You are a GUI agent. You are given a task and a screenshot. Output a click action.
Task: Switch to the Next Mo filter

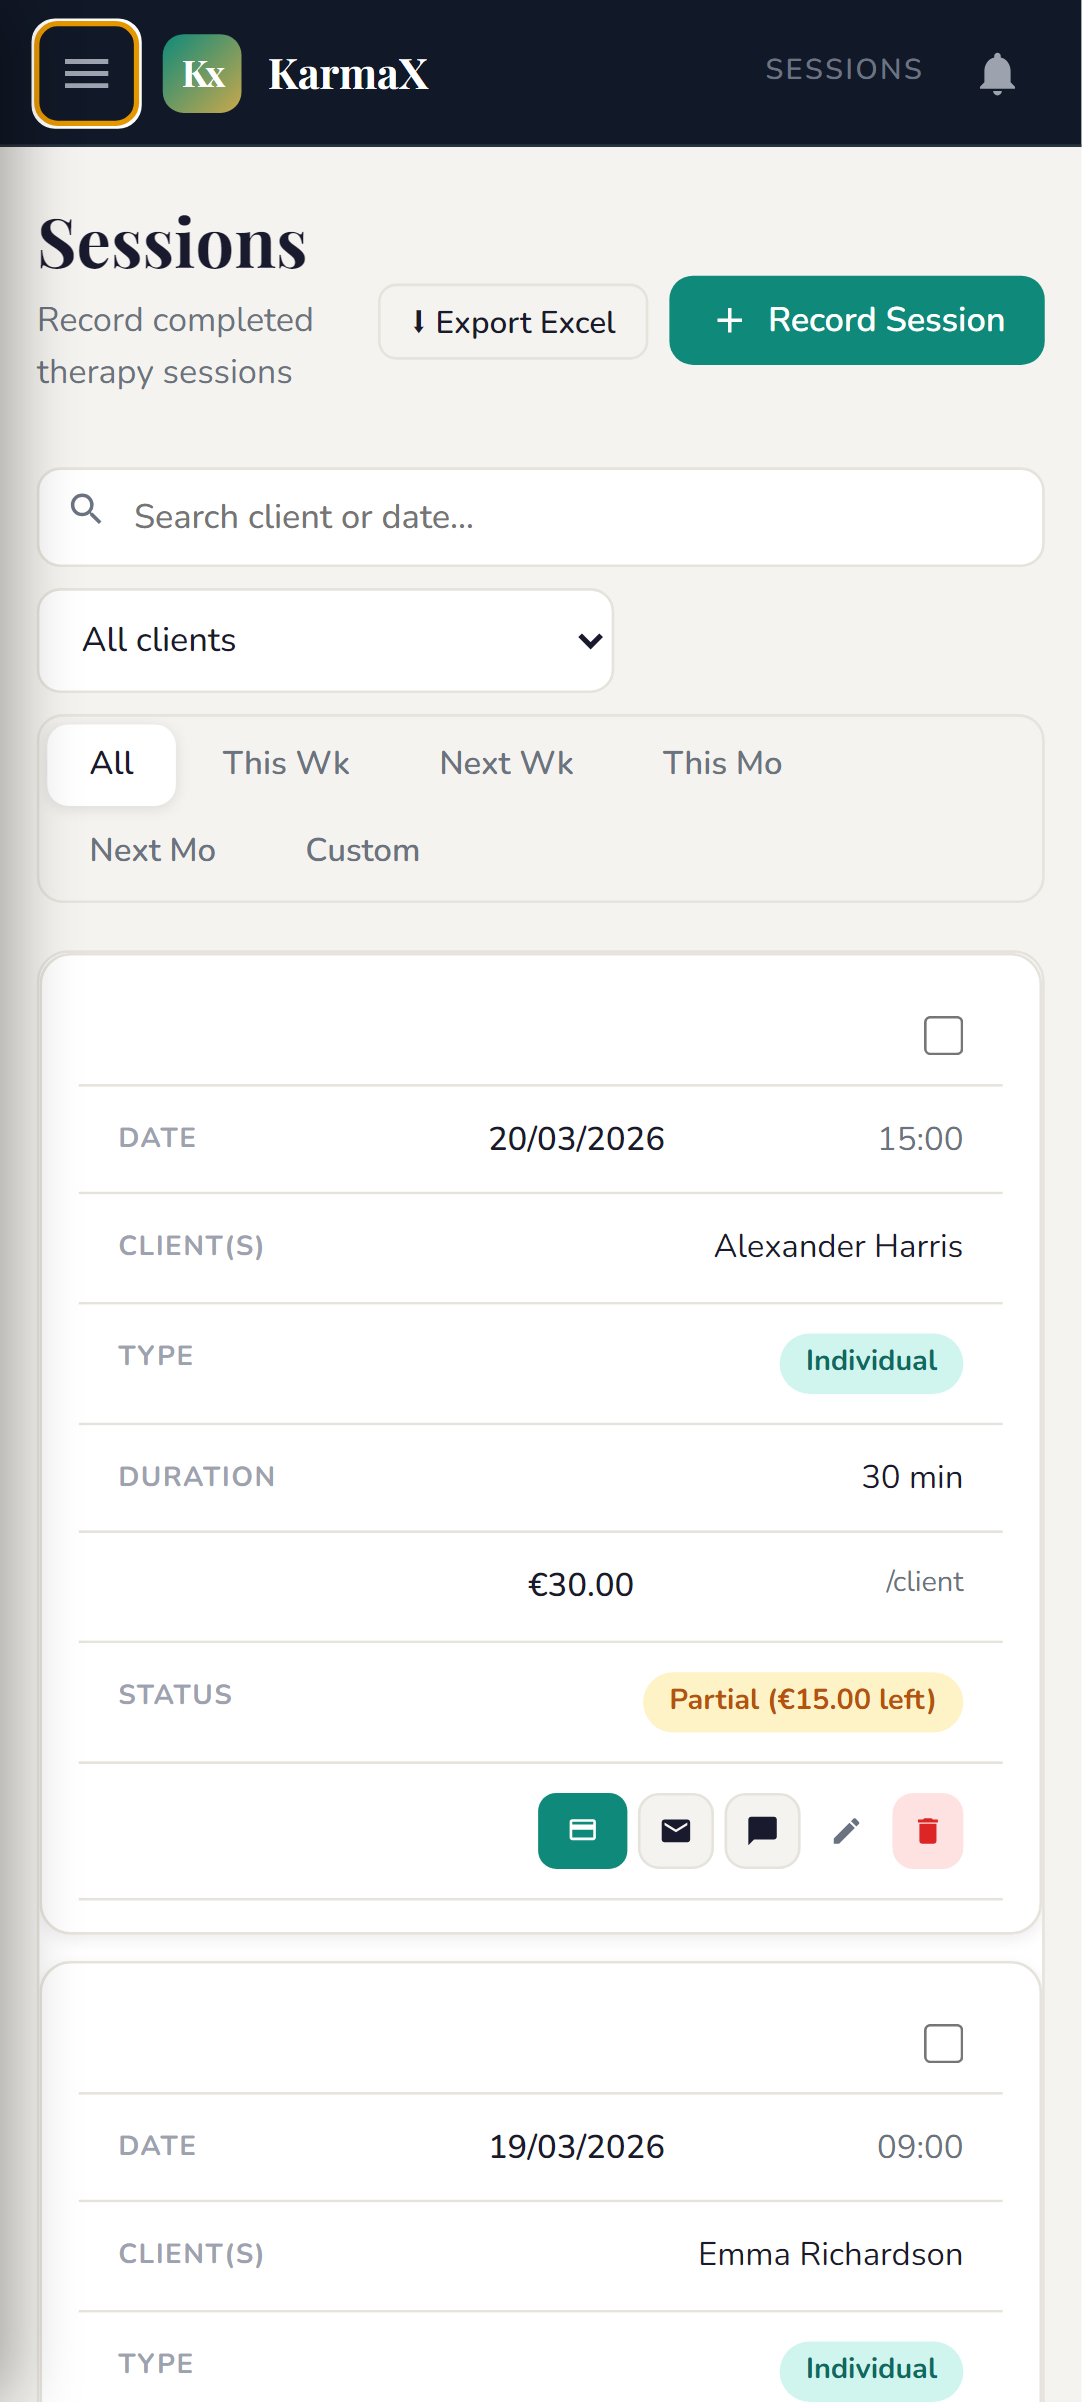[x=153, y=850]
